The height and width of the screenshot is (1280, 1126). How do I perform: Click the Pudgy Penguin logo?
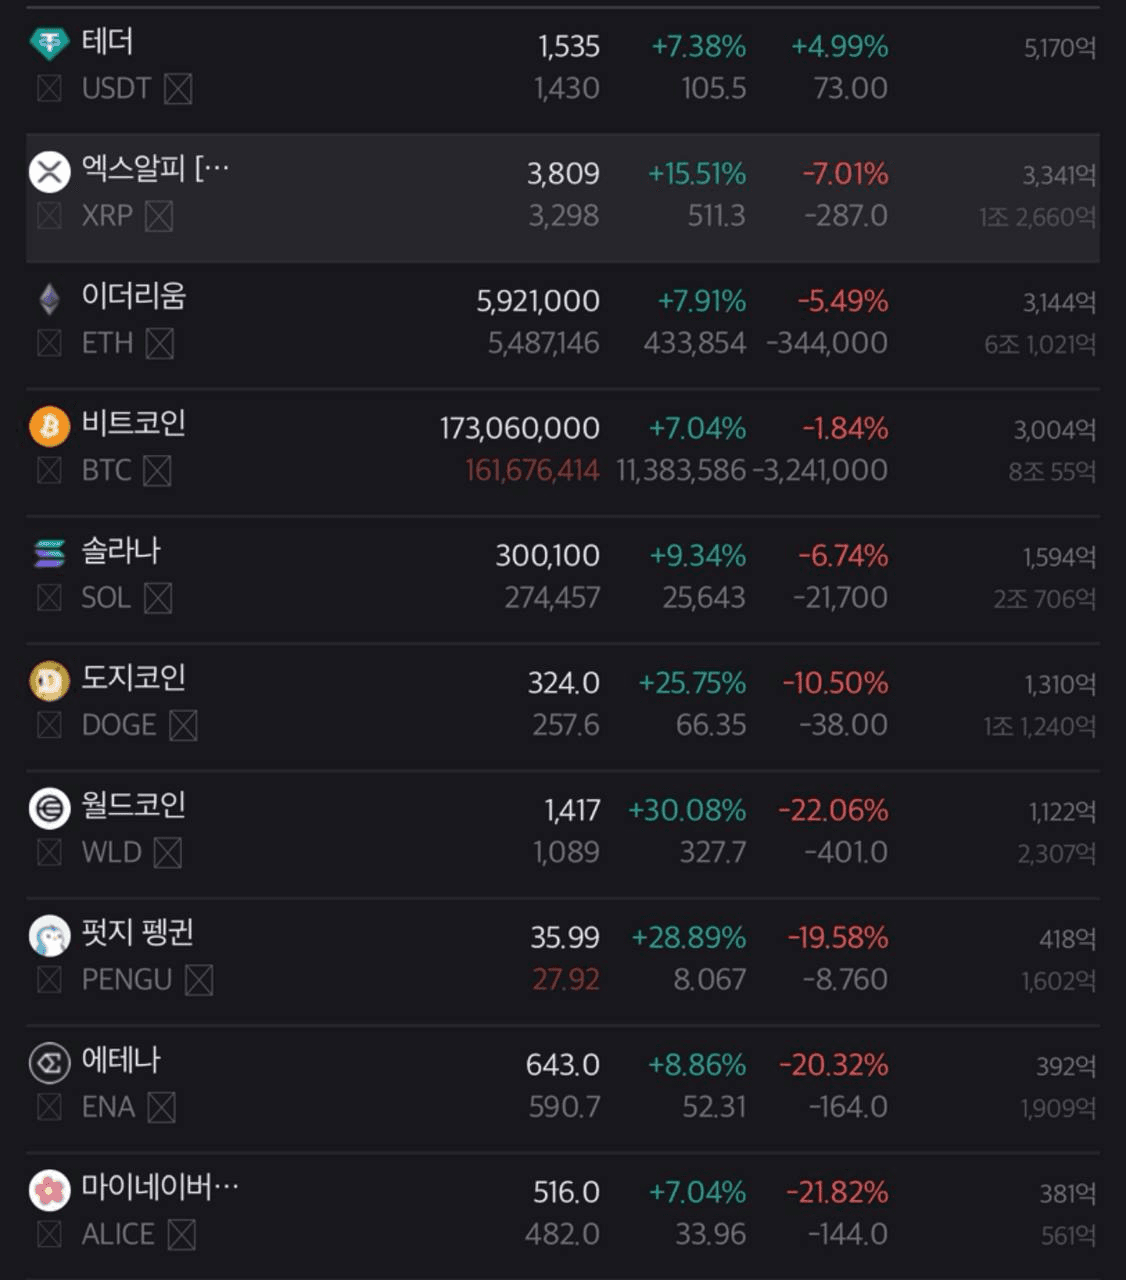click(x=49, y=935)
